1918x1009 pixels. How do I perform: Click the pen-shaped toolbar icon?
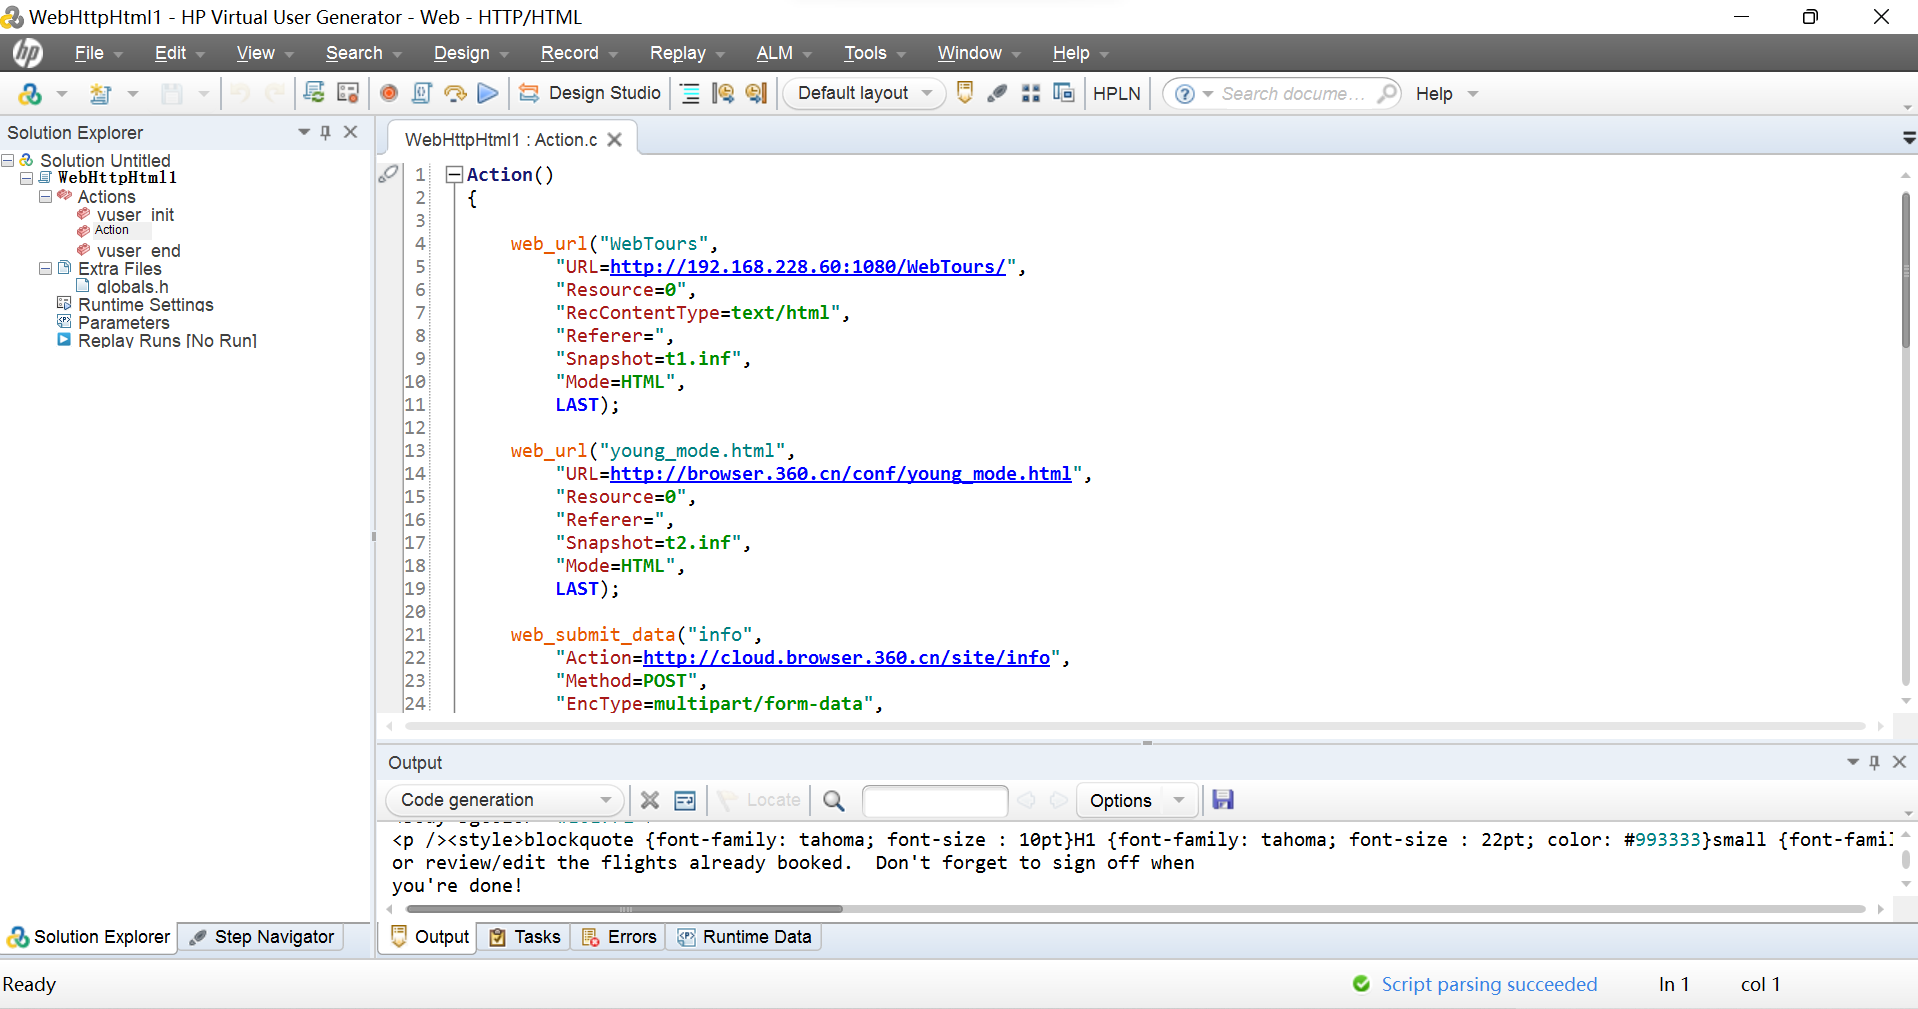(x=997, y=93)
